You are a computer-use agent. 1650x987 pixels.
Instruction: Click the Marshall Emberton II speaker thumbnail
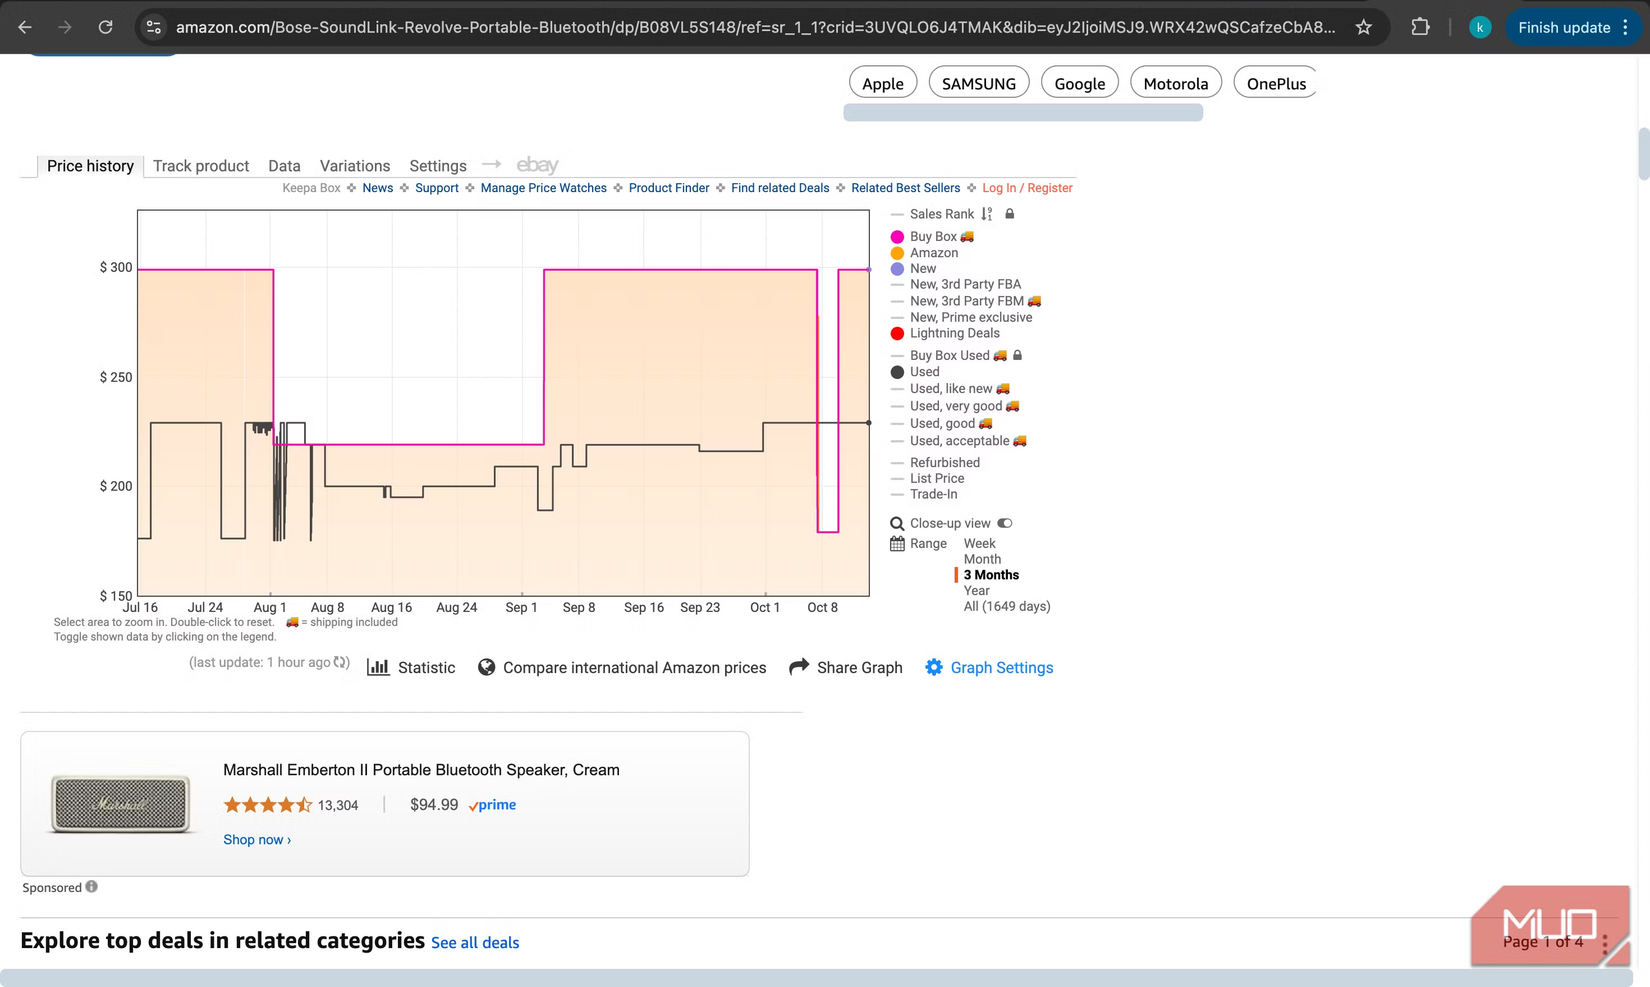(x=120, y=804)
